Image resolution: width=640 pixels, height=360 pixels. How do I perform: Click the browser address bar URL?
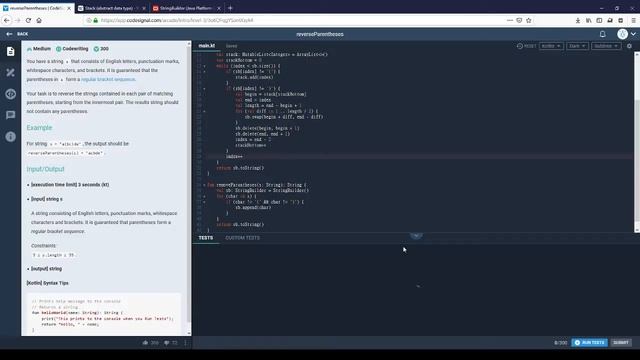coord(177,20)
